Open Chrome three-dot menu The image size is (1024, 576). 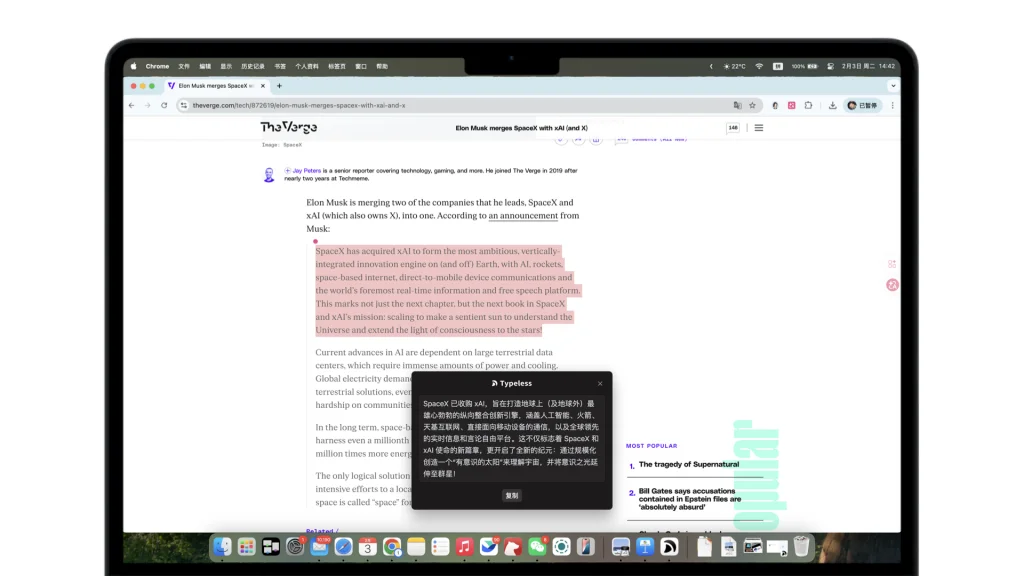[893, 105]
